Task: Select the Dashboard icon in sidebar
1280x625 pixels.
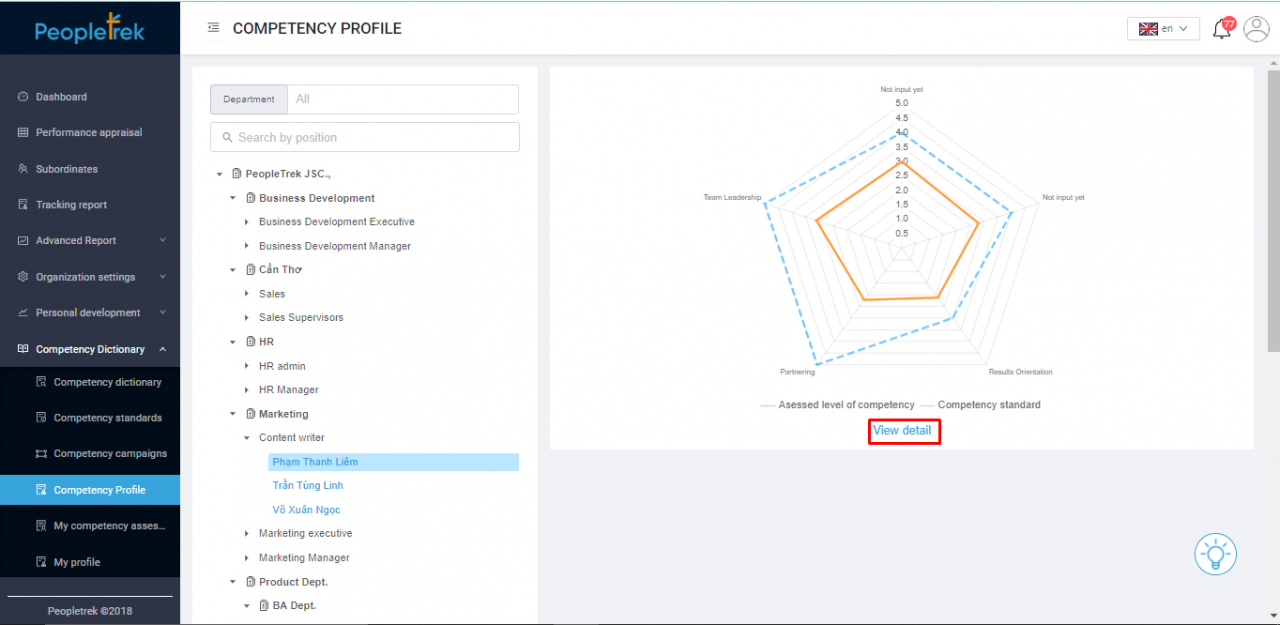Action: pos(22,96)
